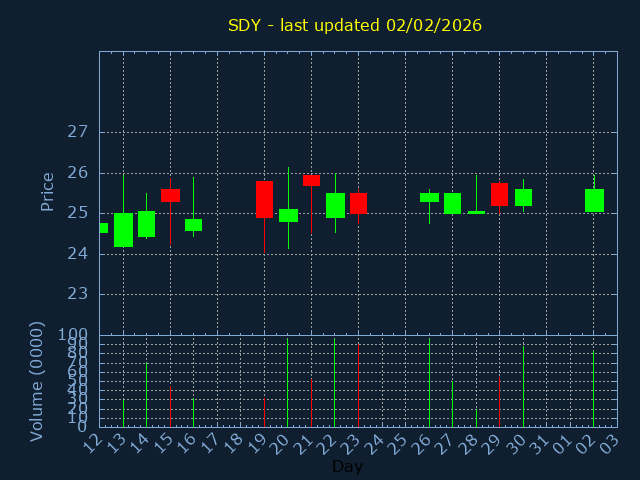Click the green volume bar for day 14
This screenshot has height=480, width=640.
point(147,395)
